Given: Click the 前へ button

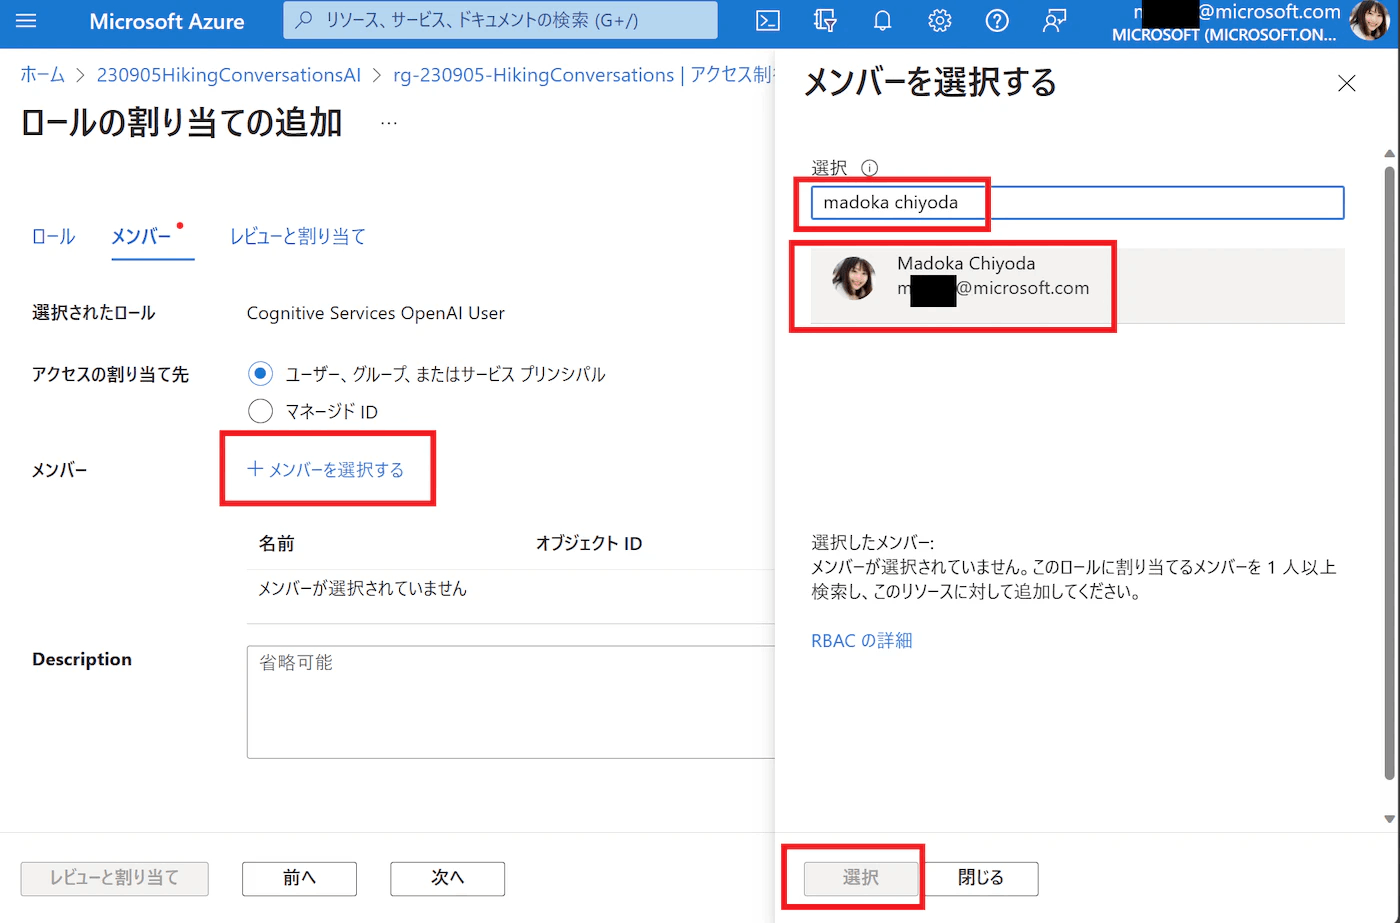Looking at the screenshot, I should click(299, 878).
